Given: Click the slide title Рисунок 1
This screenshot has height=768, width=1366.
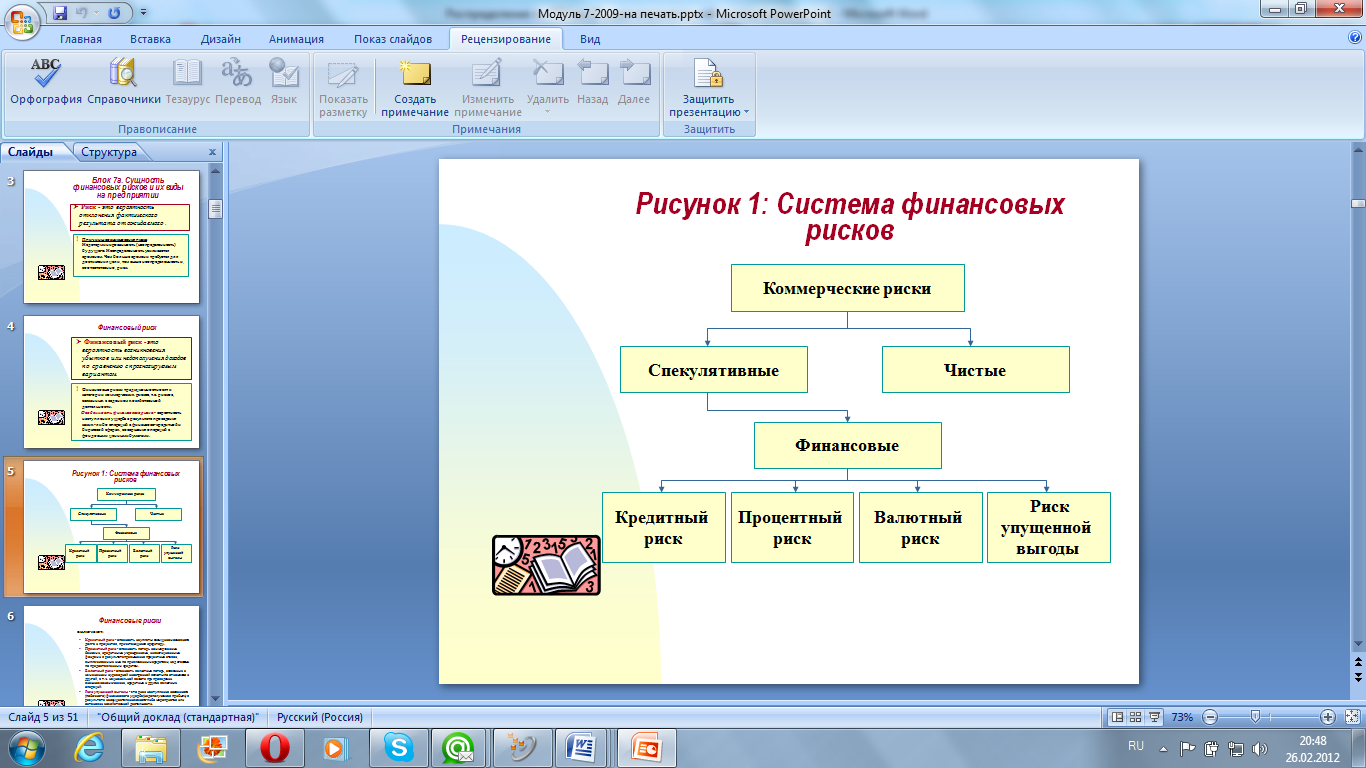Looking at the screenshot, I should click(849, 217).
